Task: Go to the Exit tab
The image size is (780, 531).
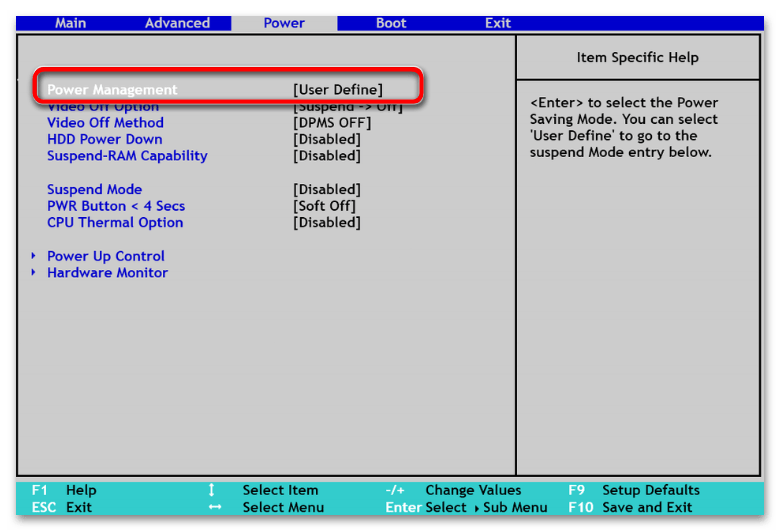Action: [498, 23]
